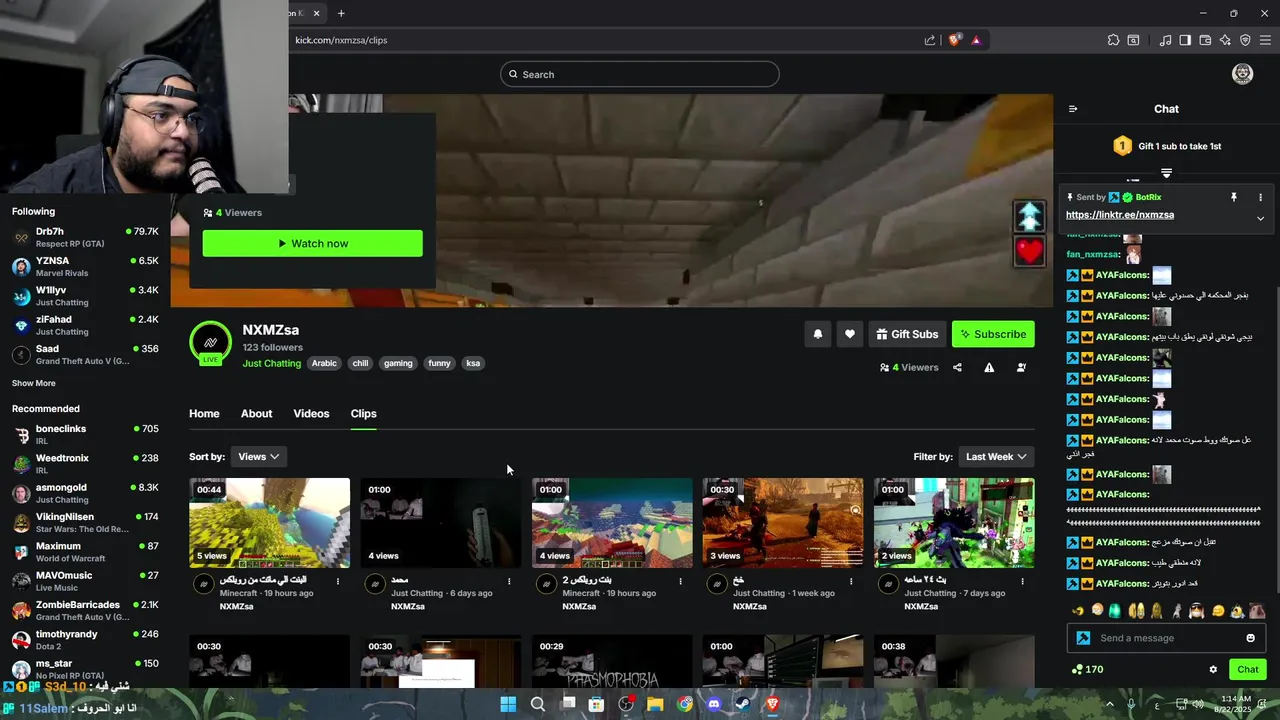
Task: Click the ksa tag
Action: tap(473, 363)
